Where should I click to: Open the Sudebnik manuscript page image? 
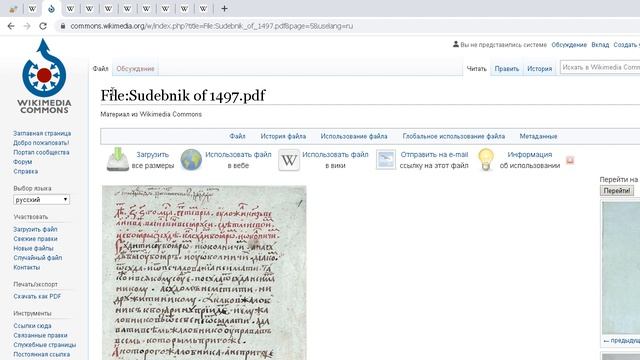click(204, 273)
